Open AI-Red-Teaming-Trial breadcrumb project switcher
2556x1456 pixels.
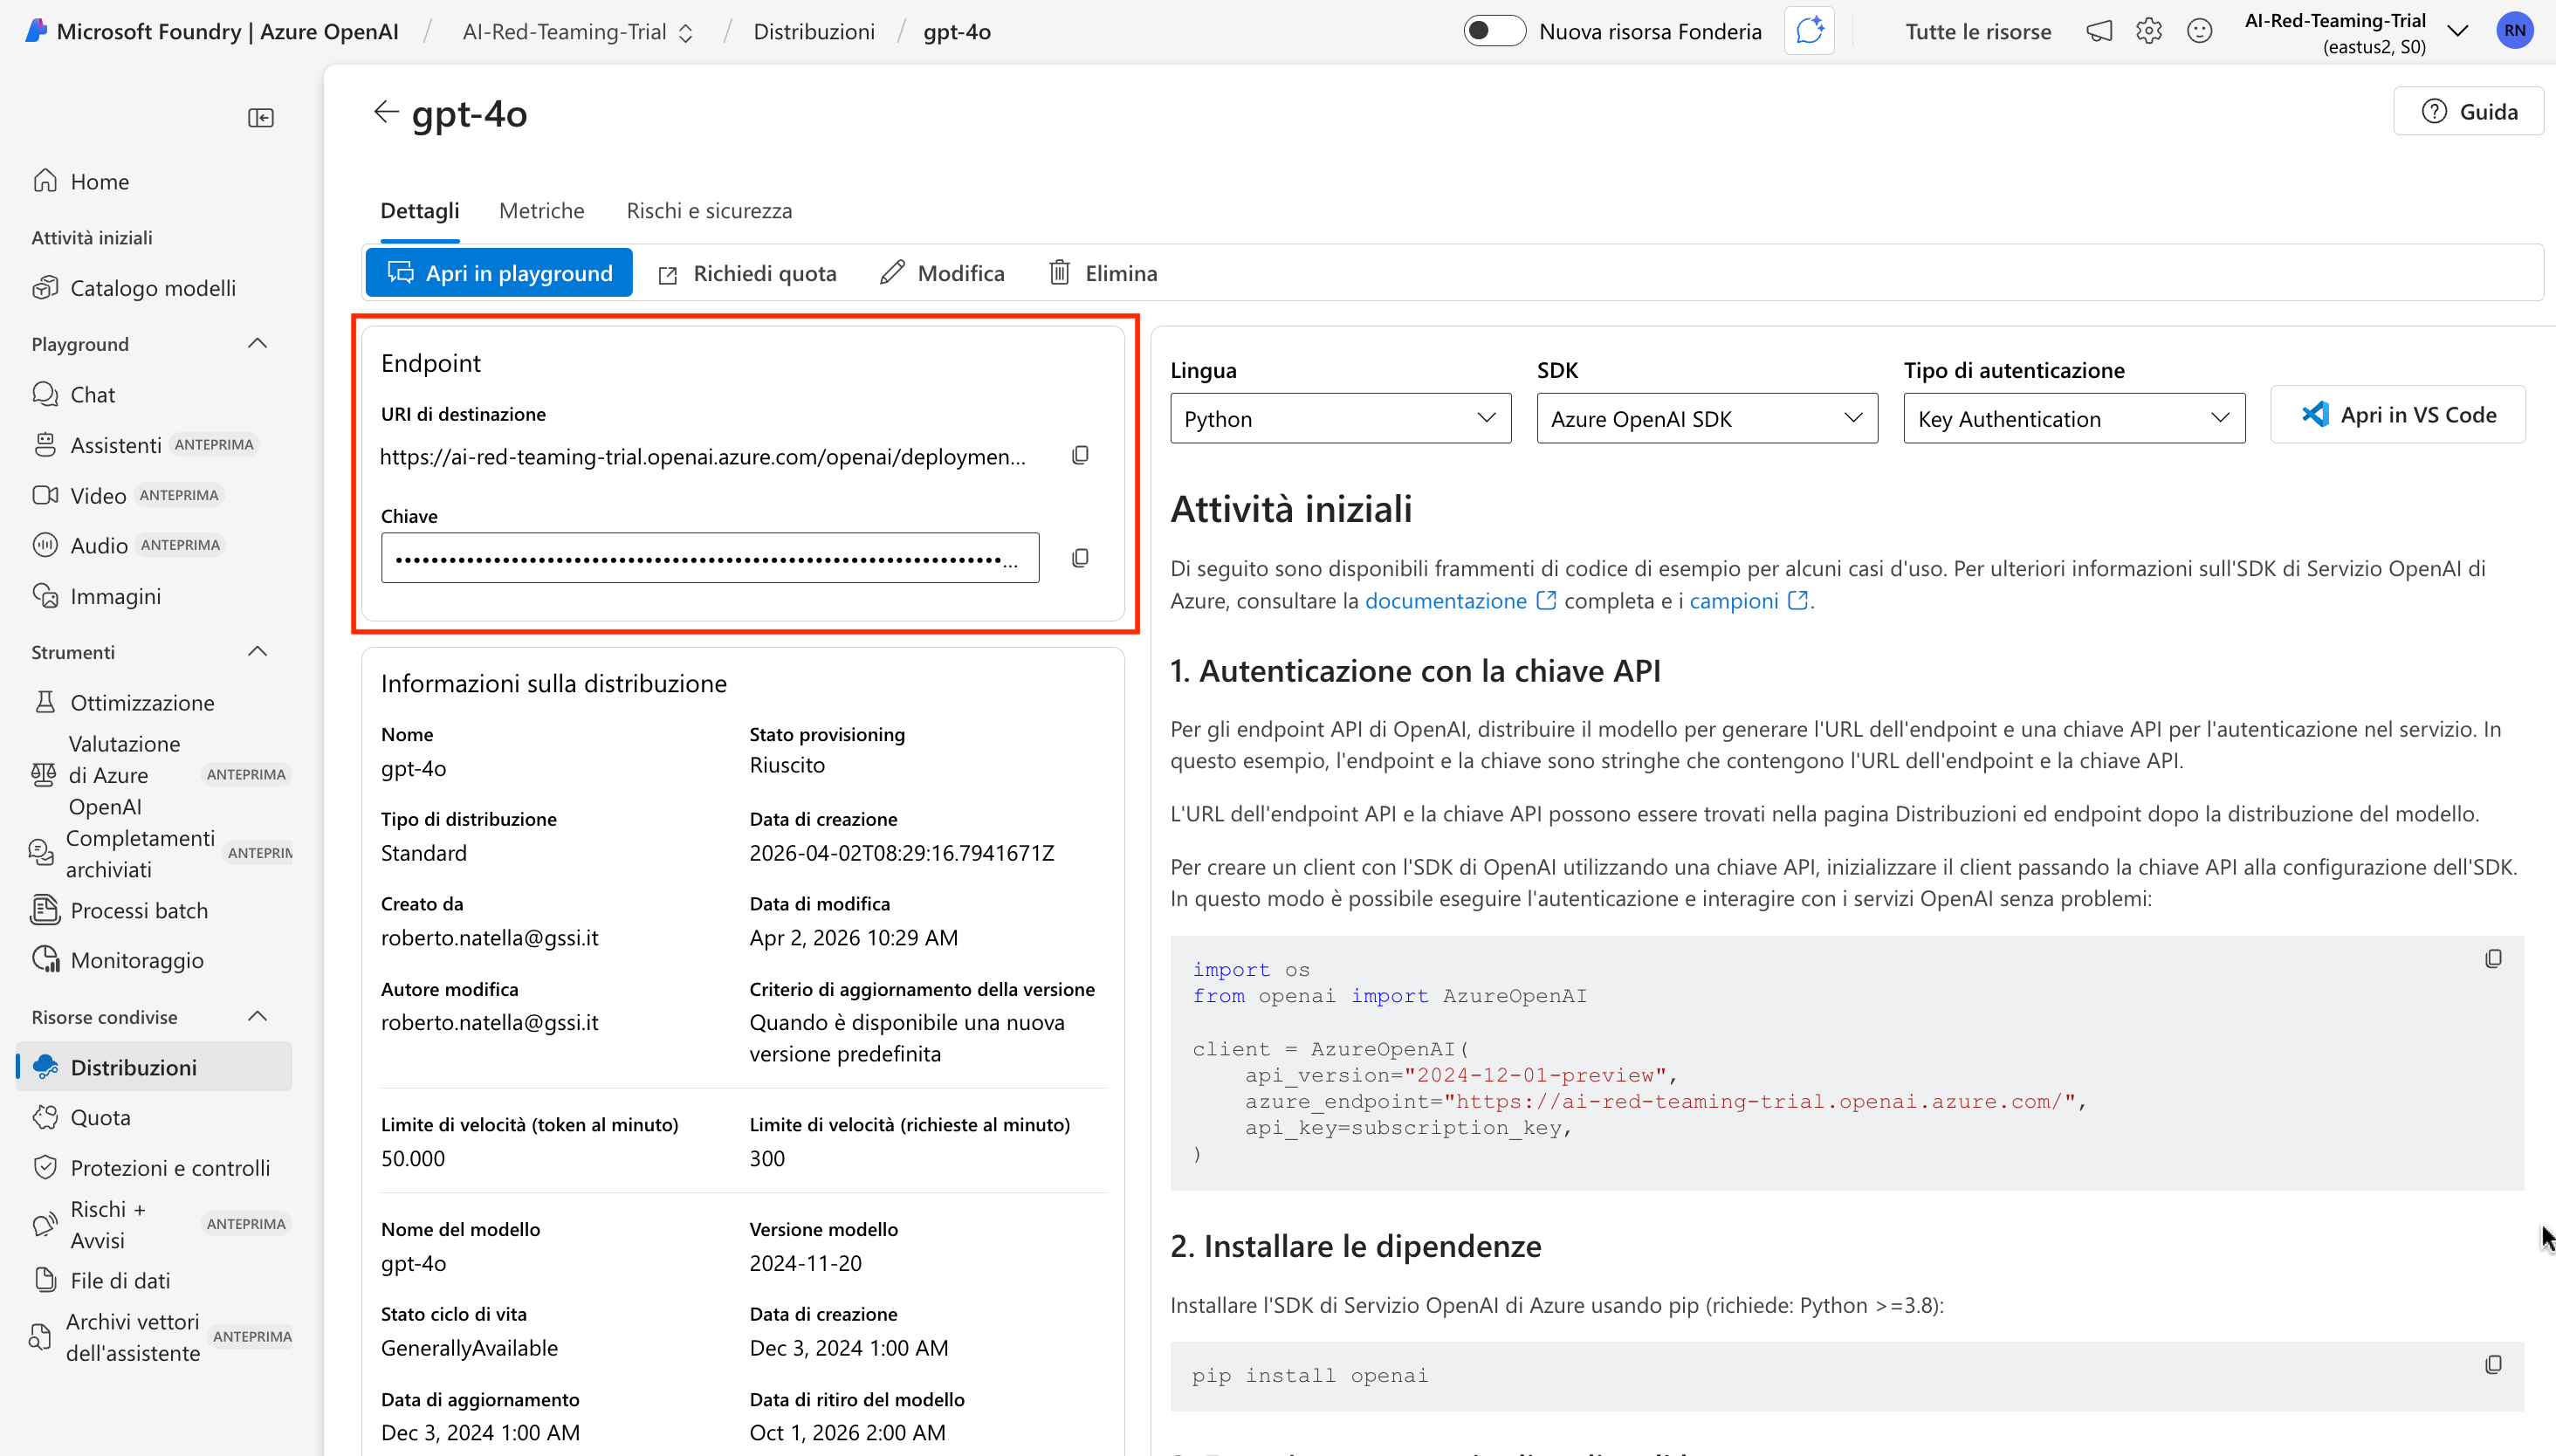pos(578,32)
